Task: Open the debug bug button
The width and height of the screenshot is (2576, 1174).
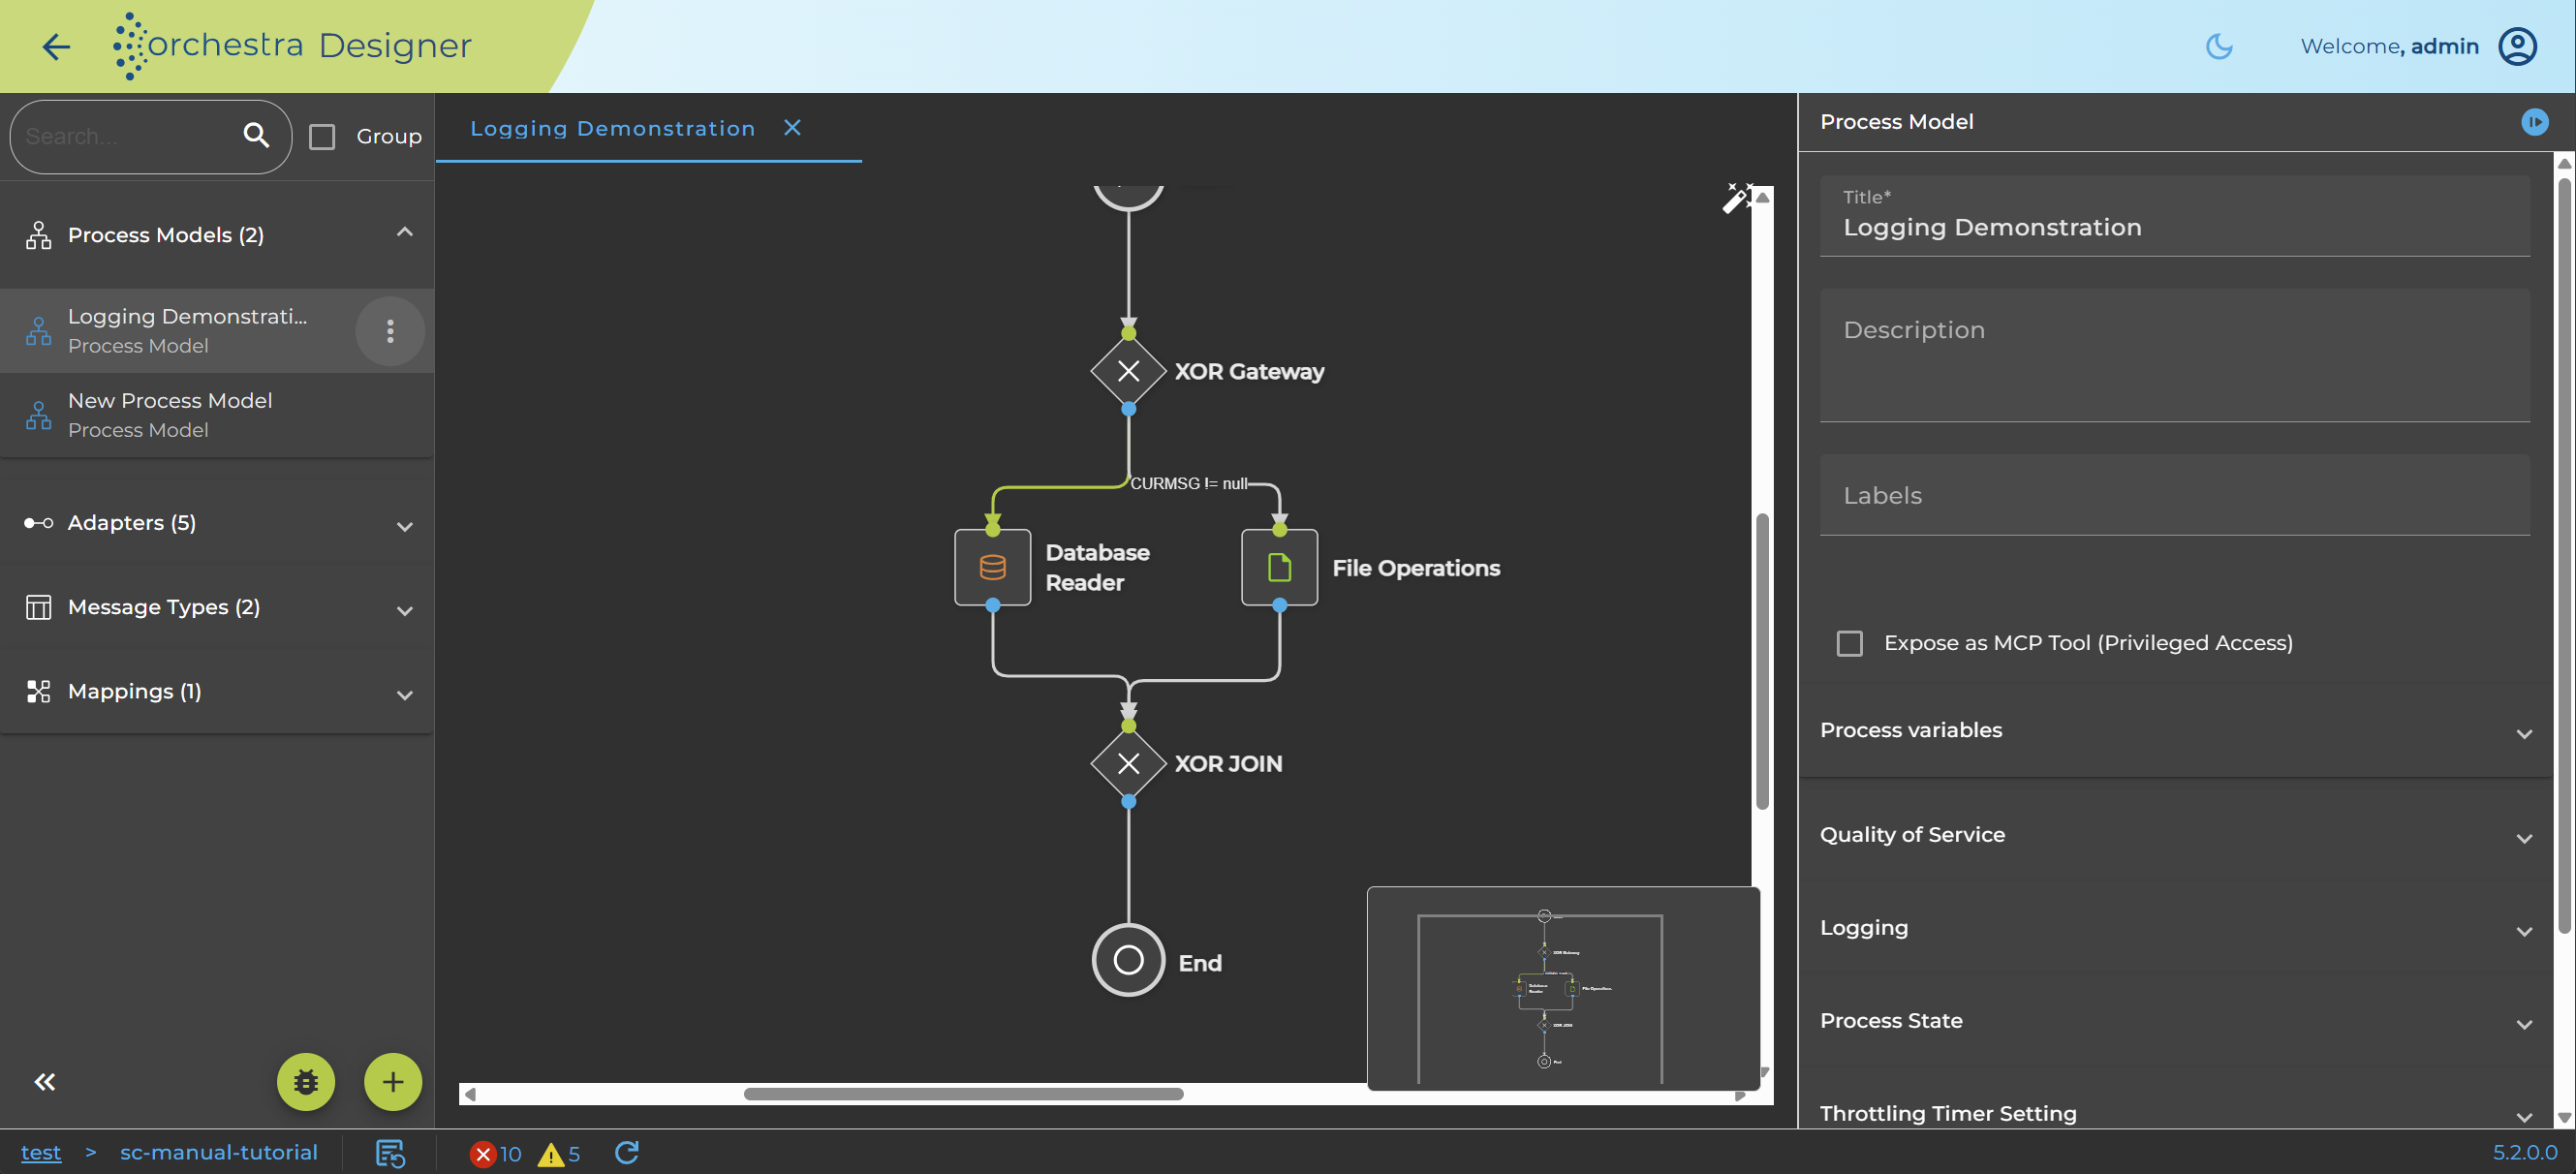Action: [305, 1081]
